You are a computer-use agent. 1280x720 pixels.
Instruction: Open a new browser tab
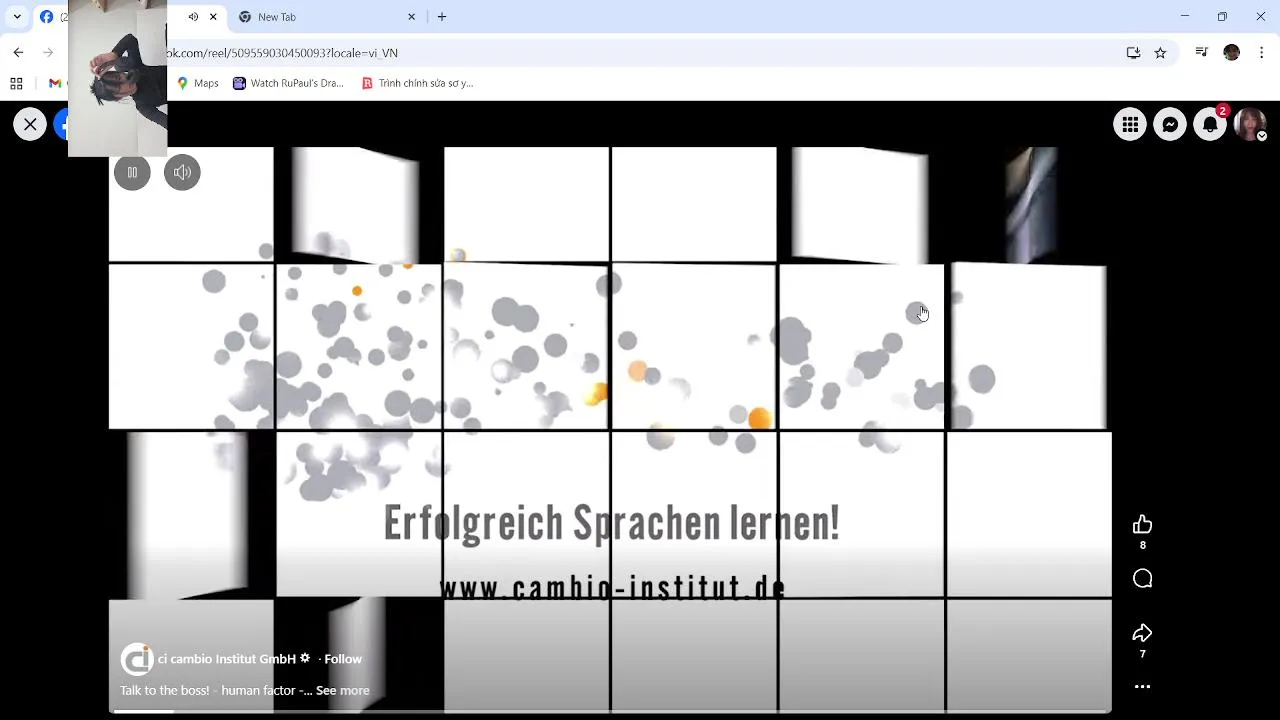[442, 17]
